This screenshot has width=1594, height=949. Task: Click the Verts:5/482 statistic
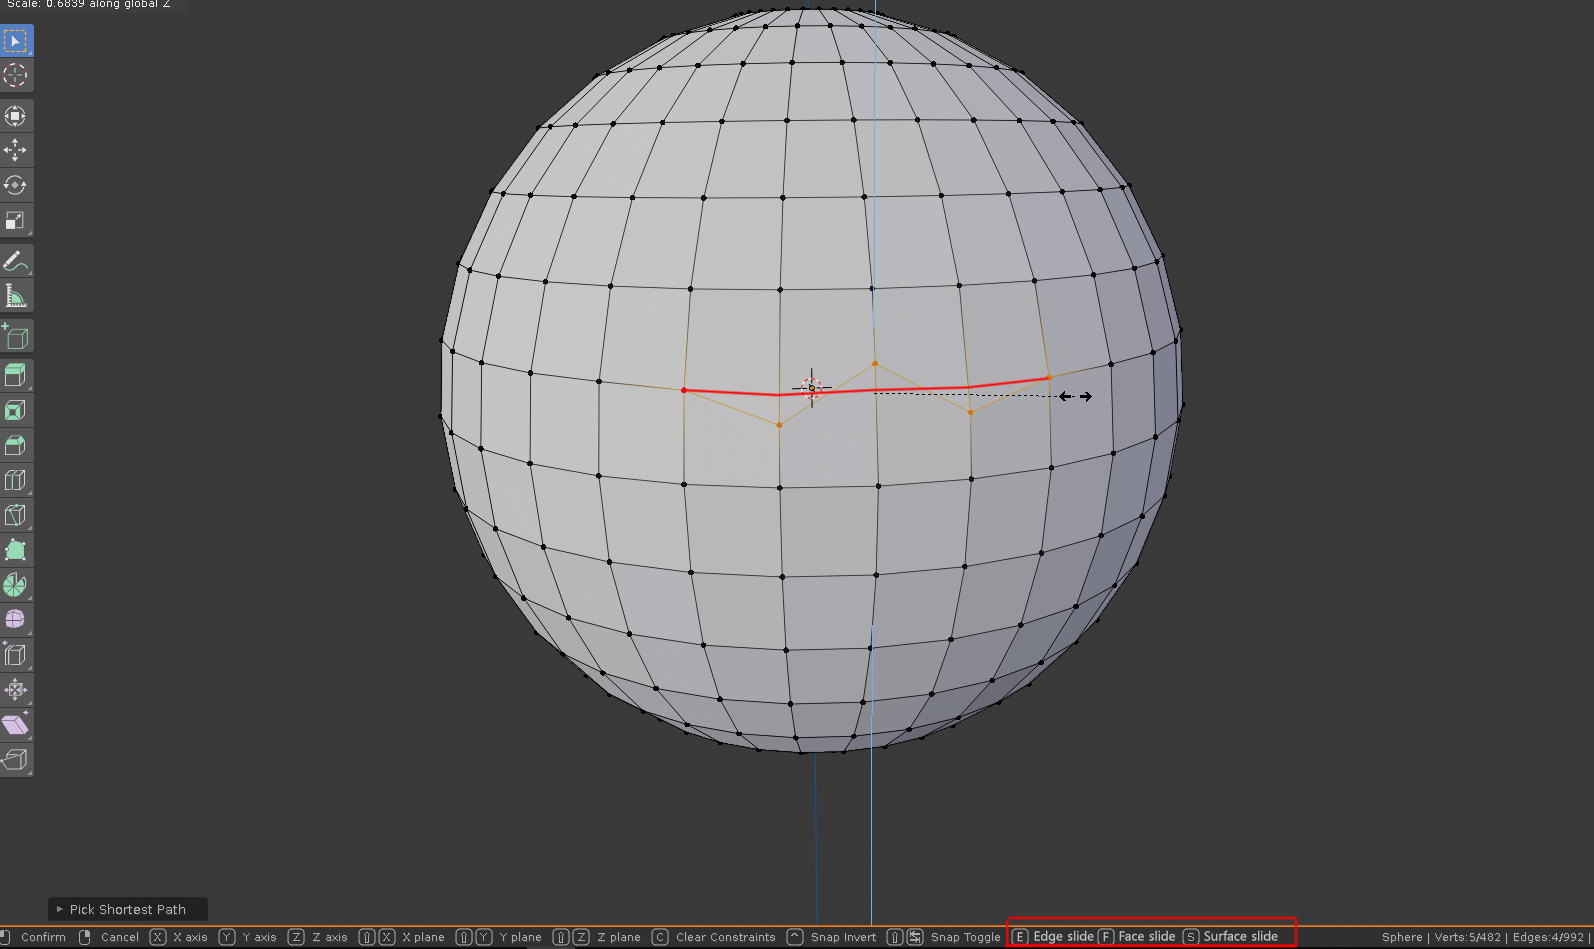pyautogui.click(x=1468, y=937)
